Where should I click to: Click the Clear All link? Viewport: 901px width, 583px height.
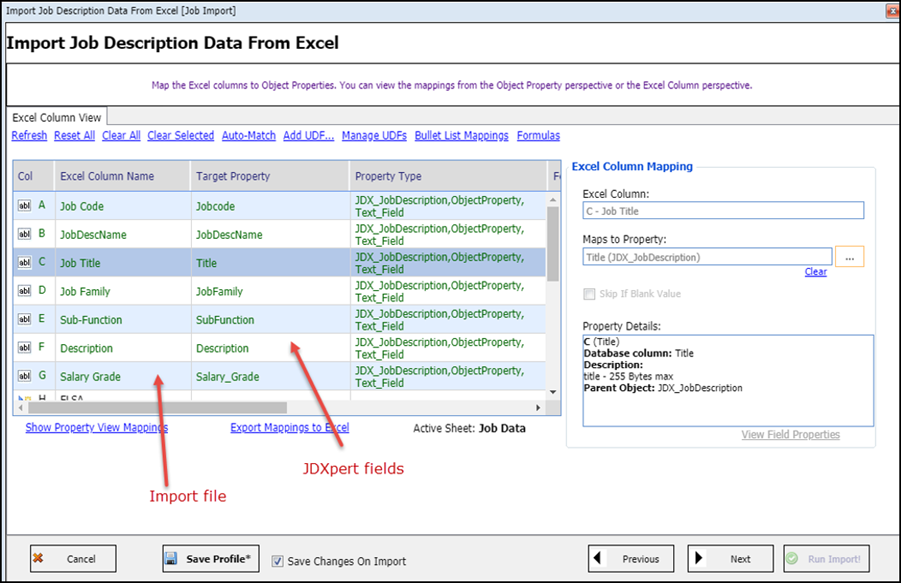(121, 136)
